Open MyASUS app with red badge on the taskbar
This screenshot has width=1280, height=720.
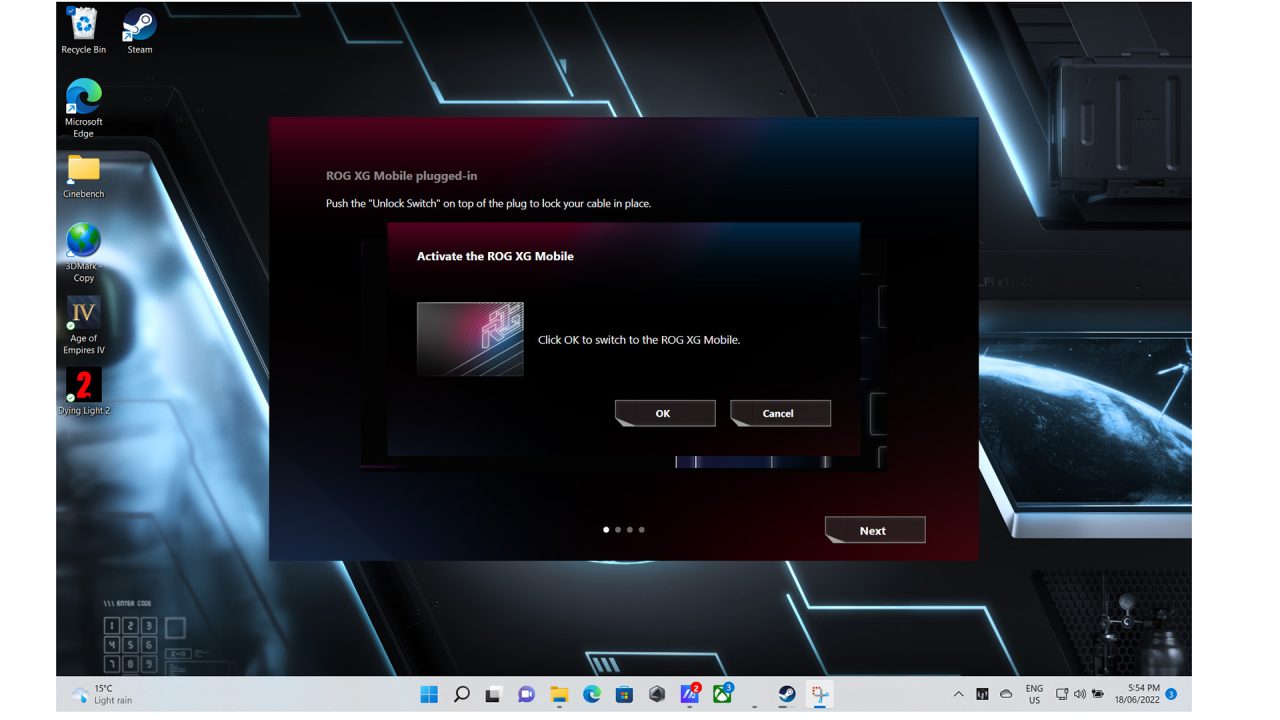690,694
